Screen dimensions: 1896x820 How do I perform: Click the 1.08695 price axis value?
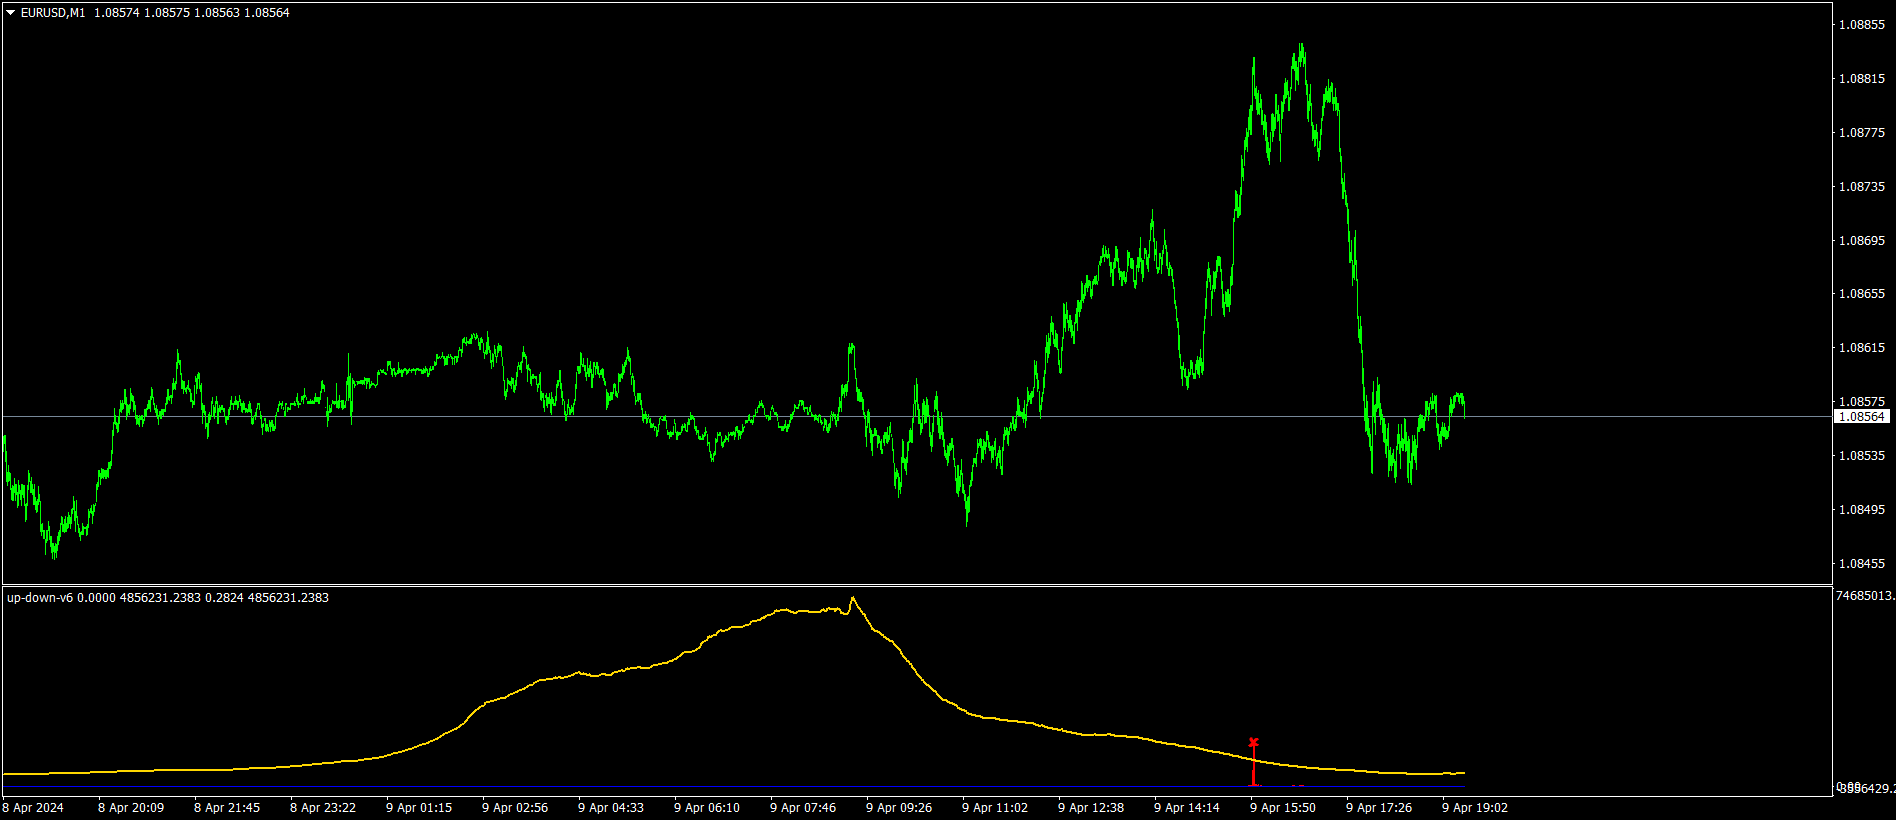1862,241
